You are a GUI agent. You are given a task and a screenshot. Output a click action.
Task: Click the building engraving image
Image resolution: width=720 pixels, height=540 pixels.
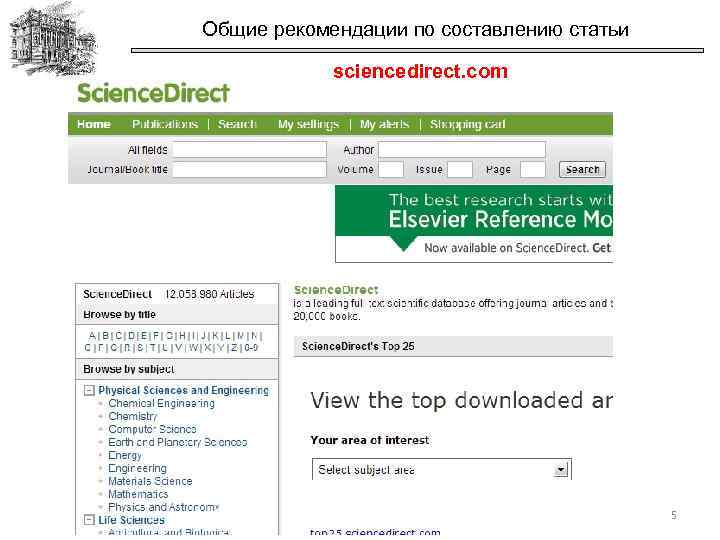point(52,39)
